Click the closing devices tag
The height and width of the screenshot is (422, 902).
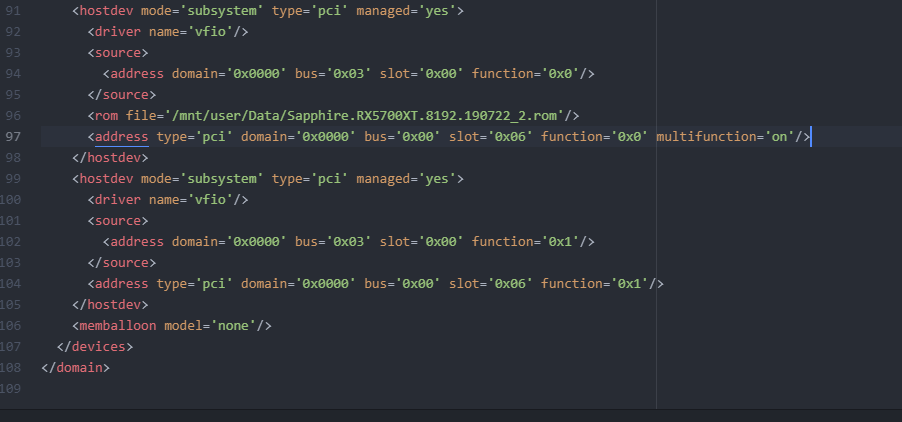(x=95, y=347)
